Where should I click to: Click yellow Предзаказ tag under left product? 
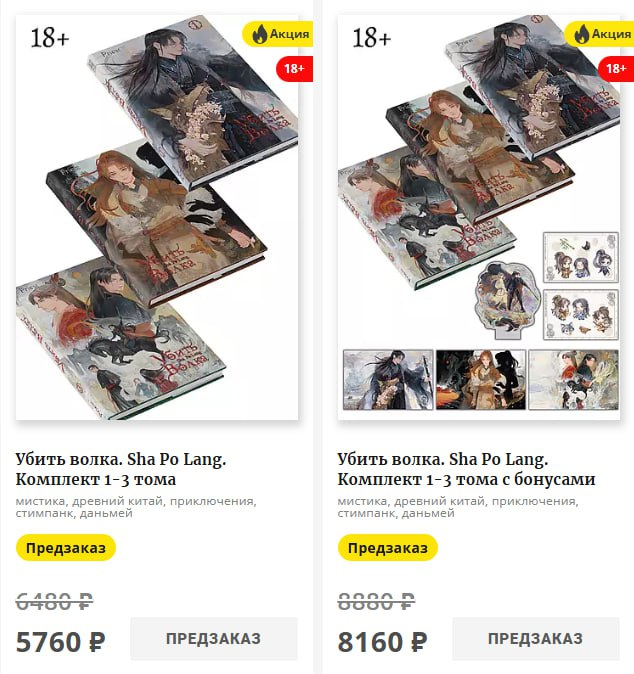coord(66,548)
